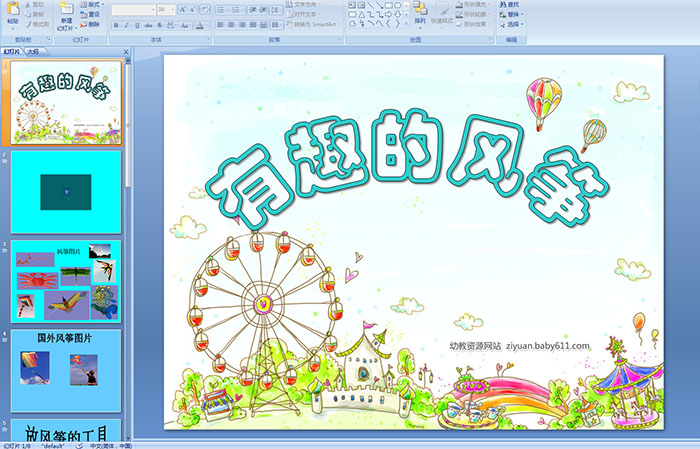Open the font color picker
This screenshot has height=449, width=700.
(x=205, y=24)
